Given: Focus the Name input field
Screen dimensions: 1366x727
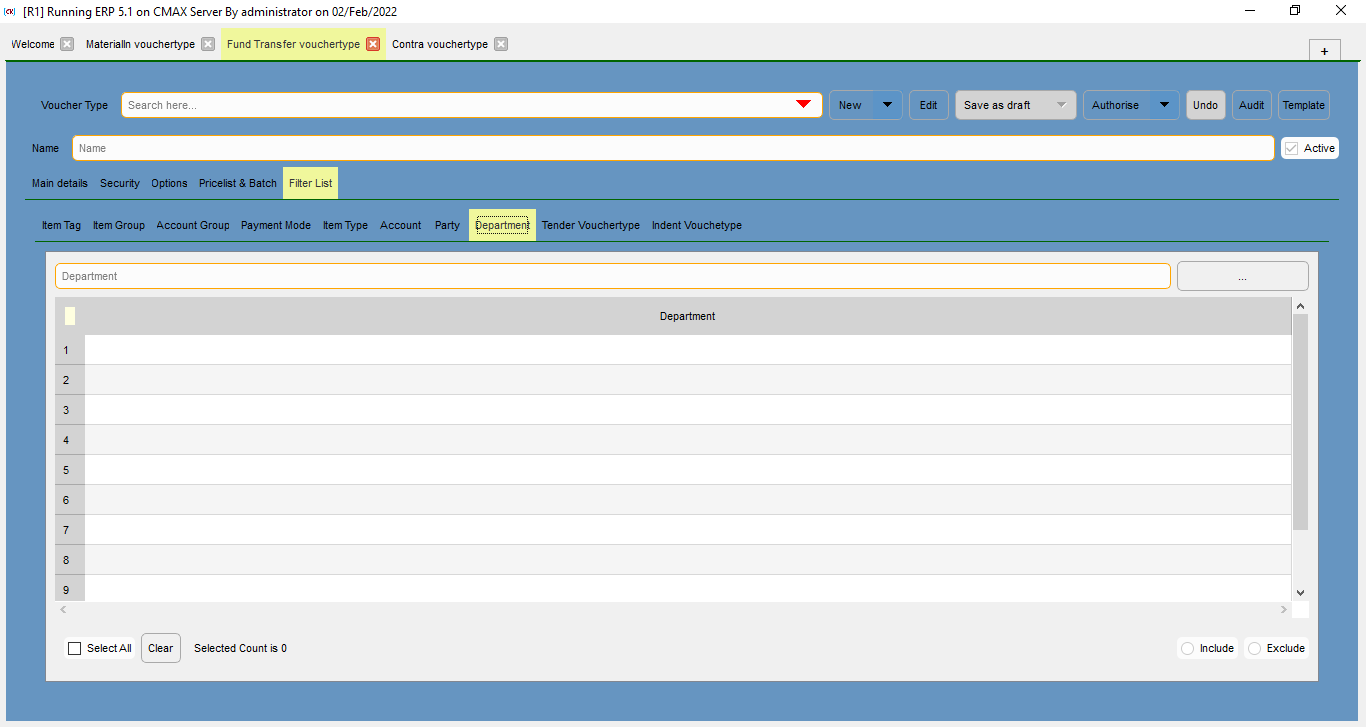Looking at the screenshot, I should [673, 148].
